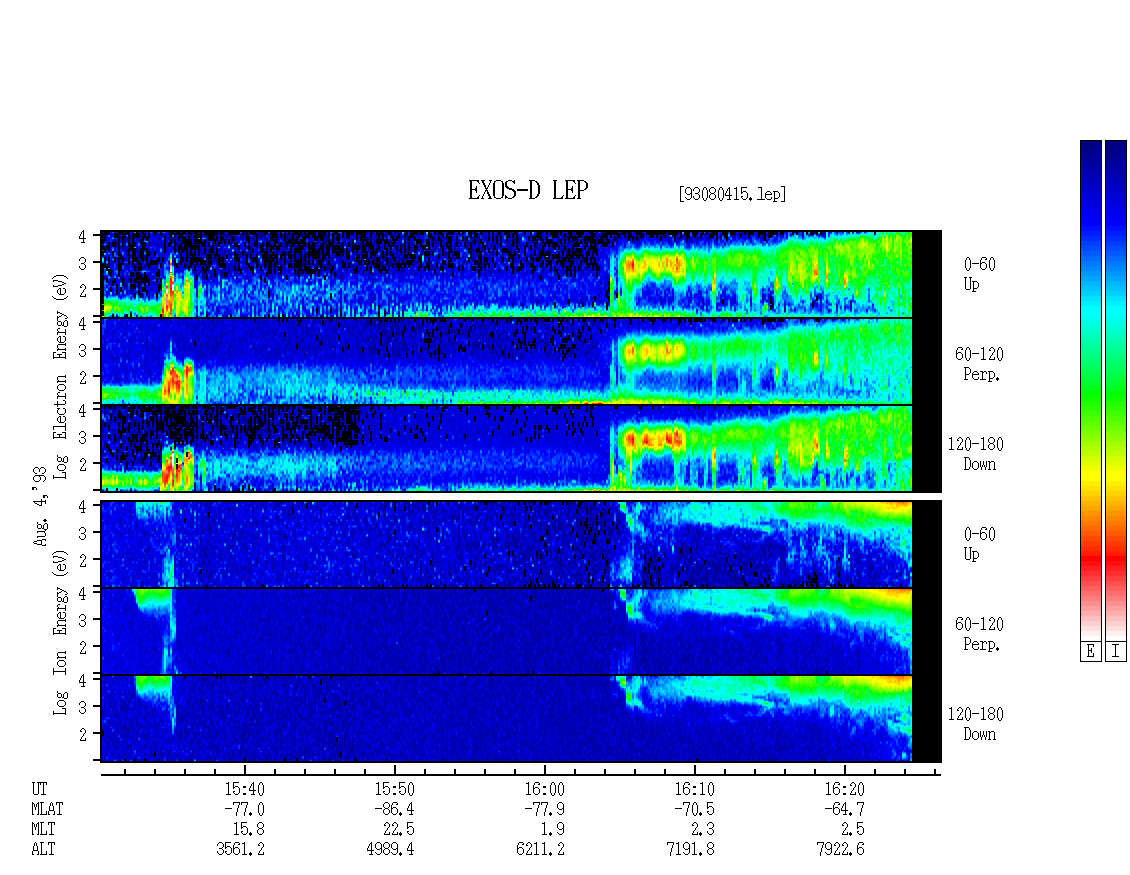Click the 15:50 UT tick label
Image resolution: width=1130 pixels, height=875 pixels.
[394, 789]
